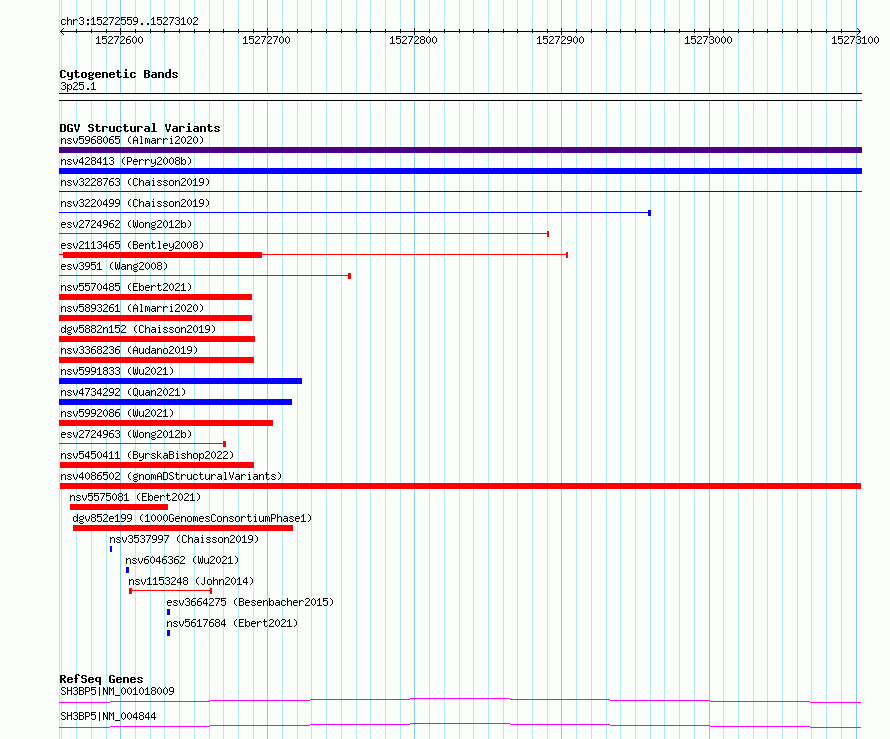The image size is (890, 739).
Task: Click long red nsv4086502 variant bar
Action: tap(460, 486)
